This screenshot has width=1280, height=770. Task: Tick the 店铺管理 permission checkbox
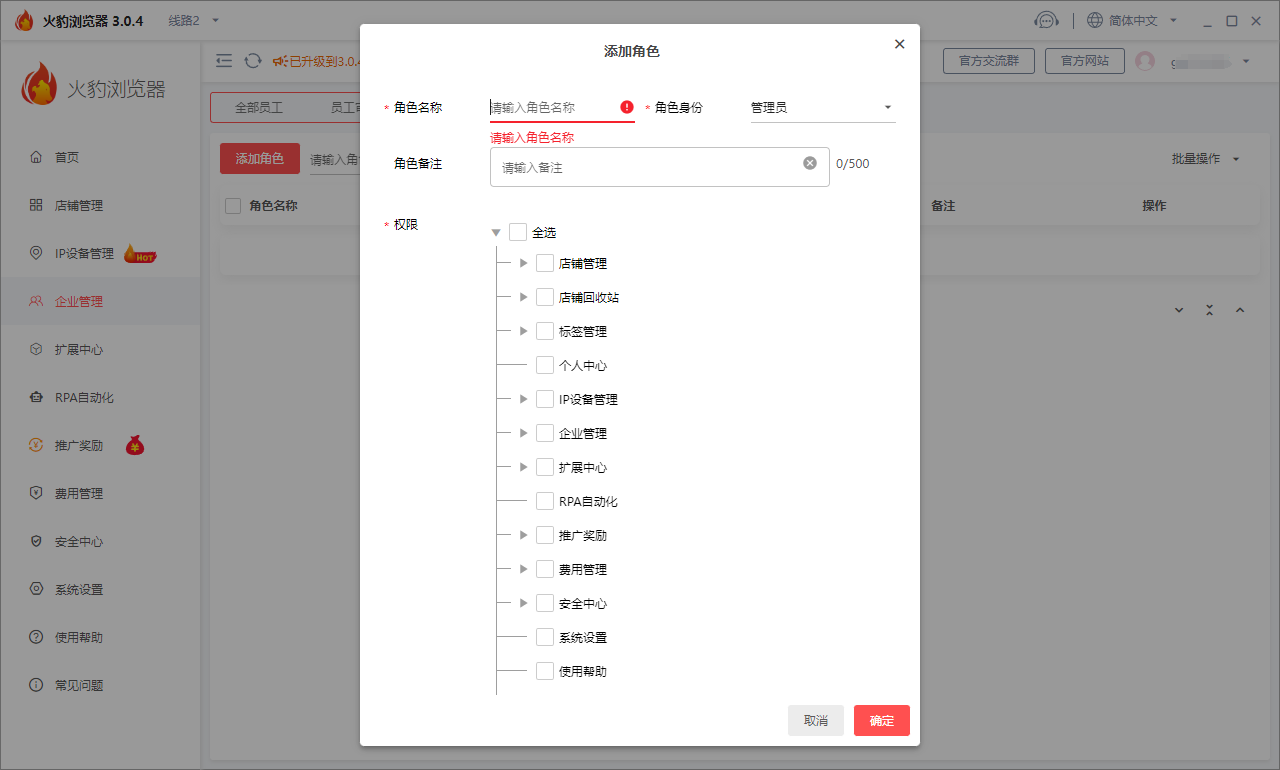pyautogui.click(x=545, y=263)
